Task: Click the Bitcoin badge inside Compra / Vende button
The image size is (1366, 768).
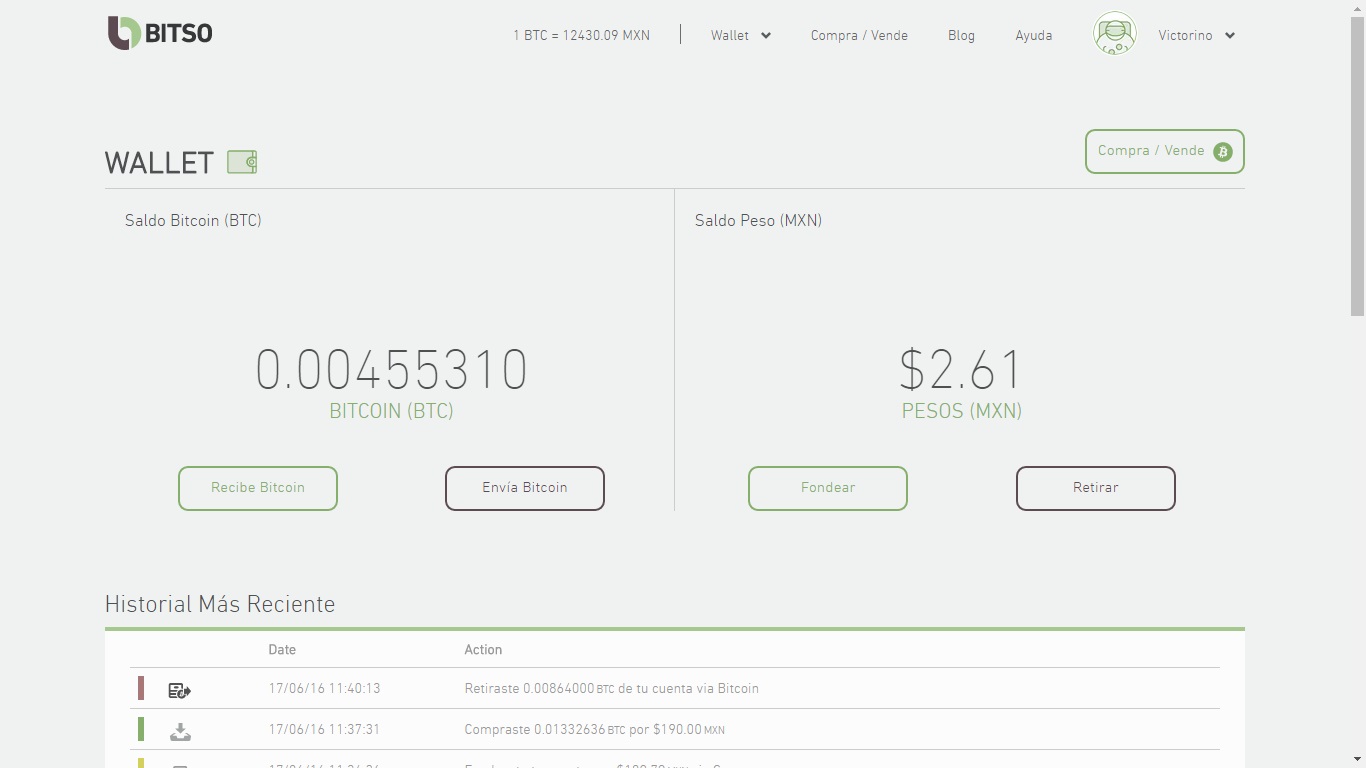Action: pos(1222,151)
